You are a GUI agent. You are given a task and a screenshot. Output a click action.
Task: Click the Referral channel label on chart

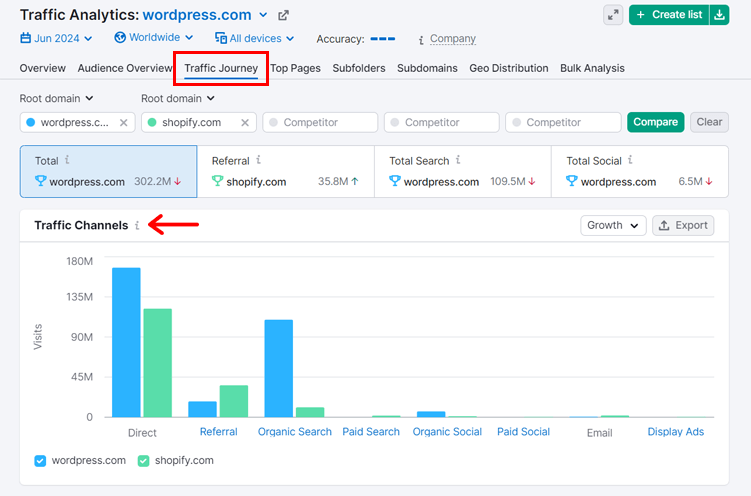(218, 432)
